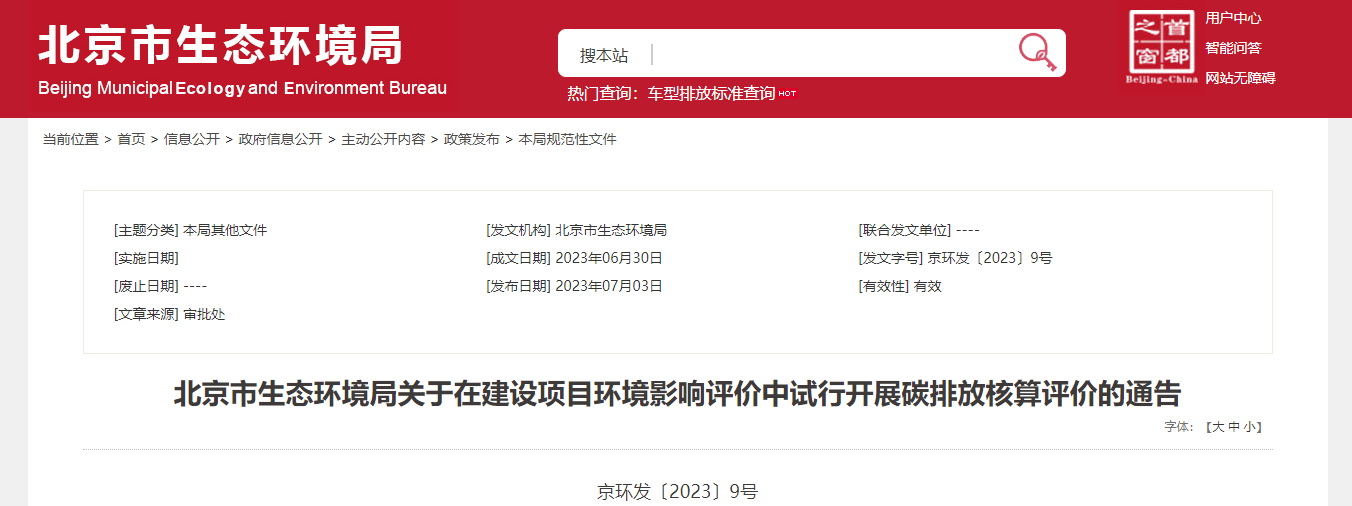Viewport: 1352px width, 506px height.
Task: Click the 发文机构 北京市生态环境局 entry
Action: tap(576, 230)
